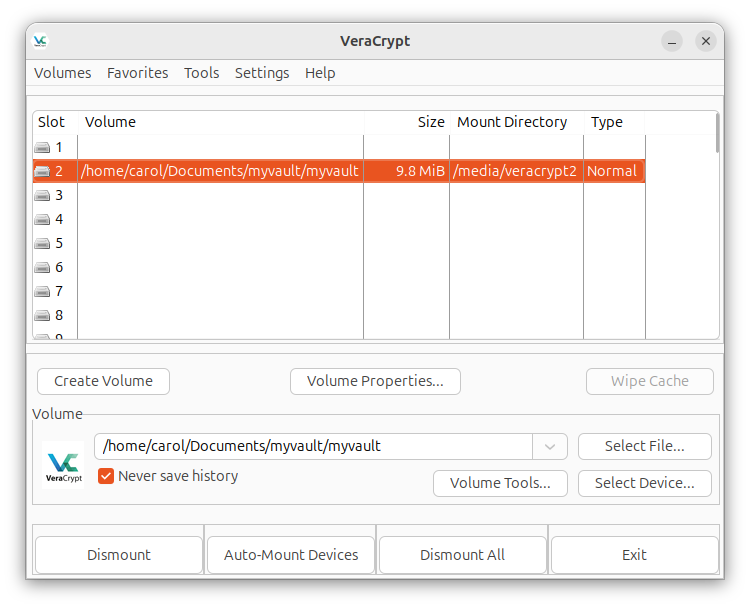Click the Dismount All button
750x608 pixels.
coord(463,555)
